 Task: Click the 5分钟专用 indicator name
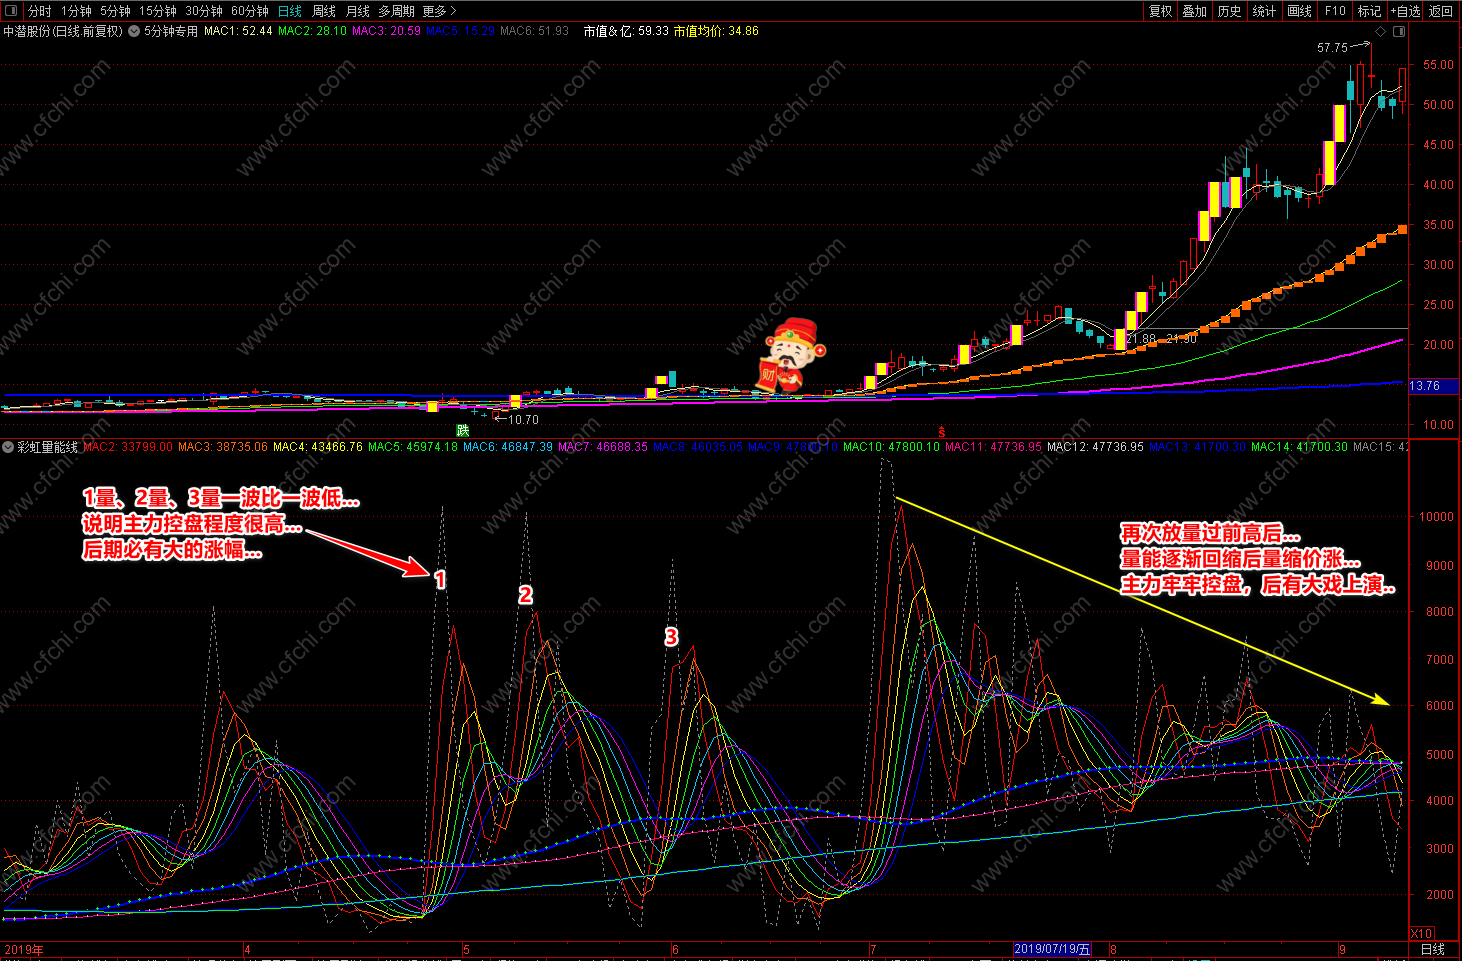(171, 31)
